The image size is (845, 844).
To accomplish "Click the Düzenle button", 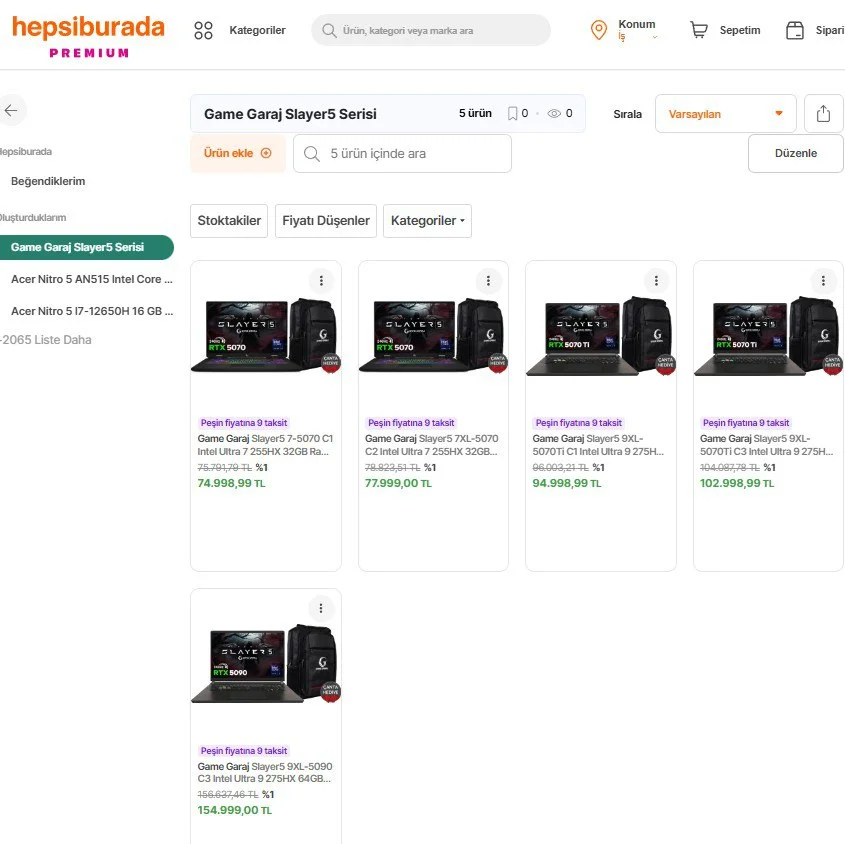I will [795, 153].
